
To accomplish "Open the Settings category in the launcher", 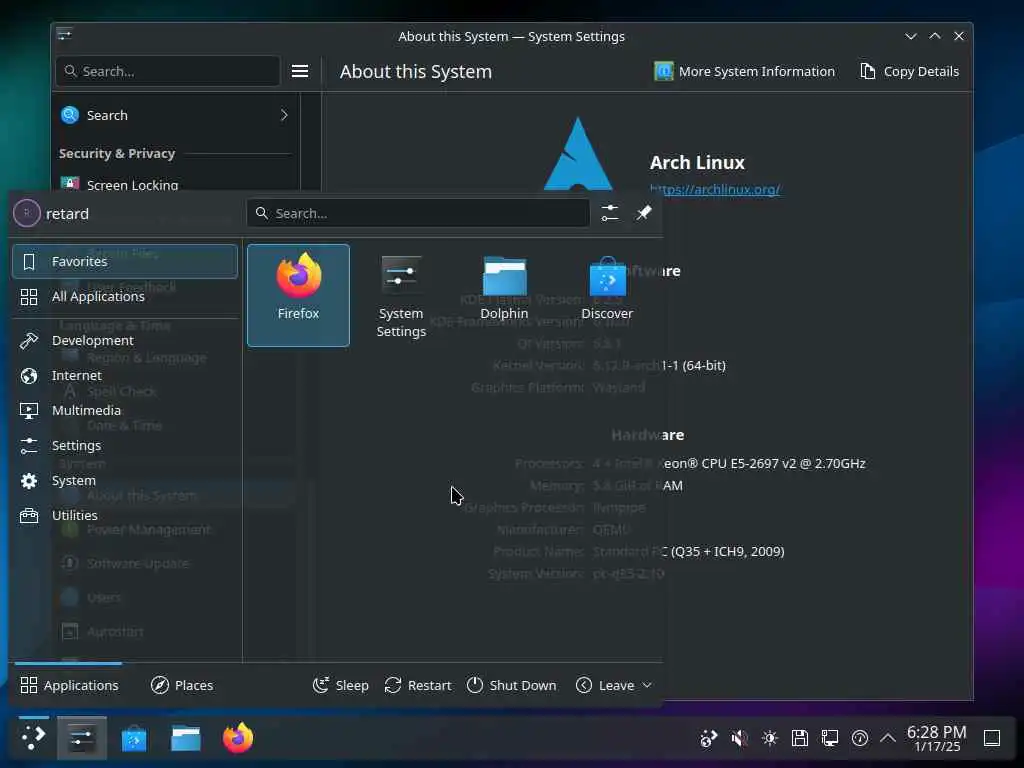I will [125, 445].
